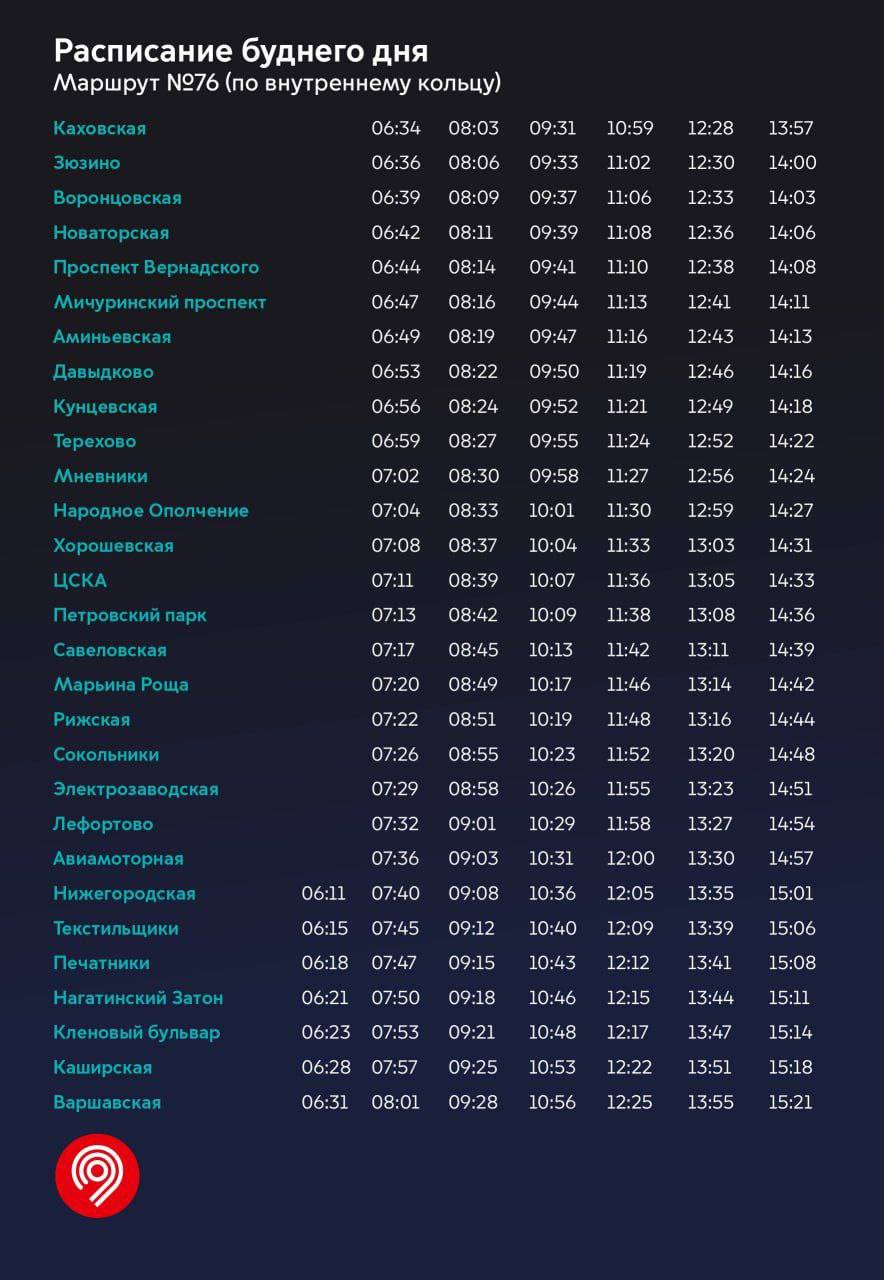Select the Народное Ополчение station

[x=150, y=511]
